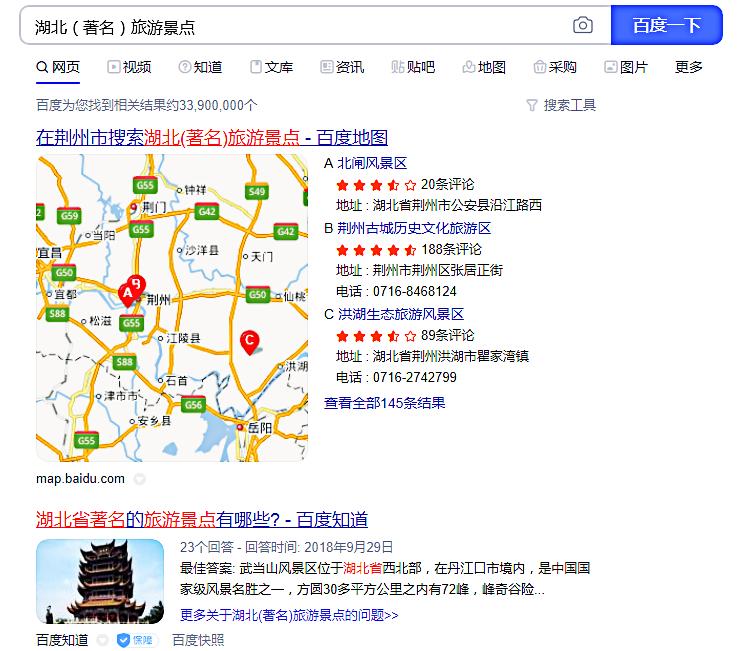The image size is (740, 651).
Task: Click the icon next to 百度知道 source
Action: click(102, 641)
